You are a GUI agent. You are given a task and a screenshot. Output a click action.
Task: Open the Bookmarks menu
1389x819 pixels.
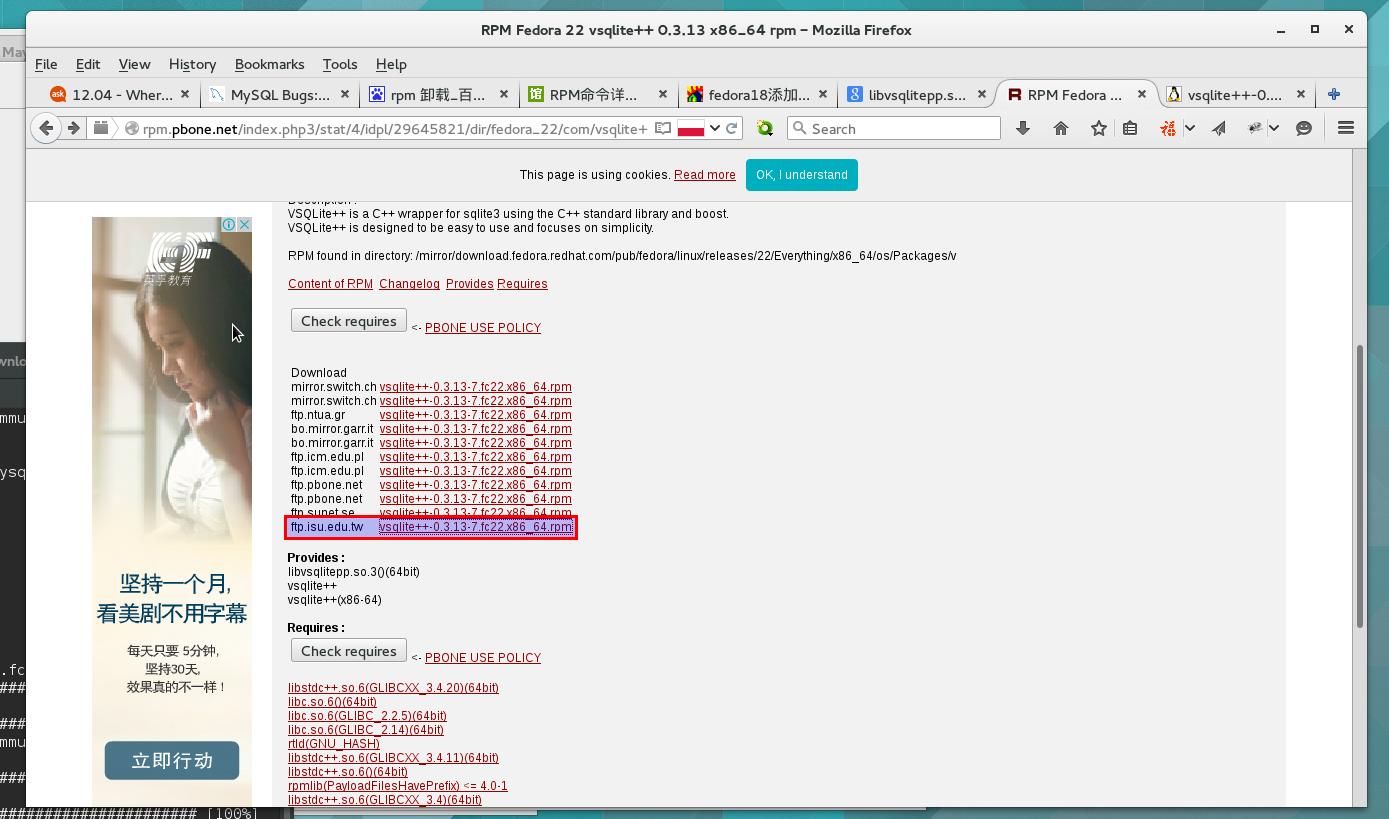(269, 64)
